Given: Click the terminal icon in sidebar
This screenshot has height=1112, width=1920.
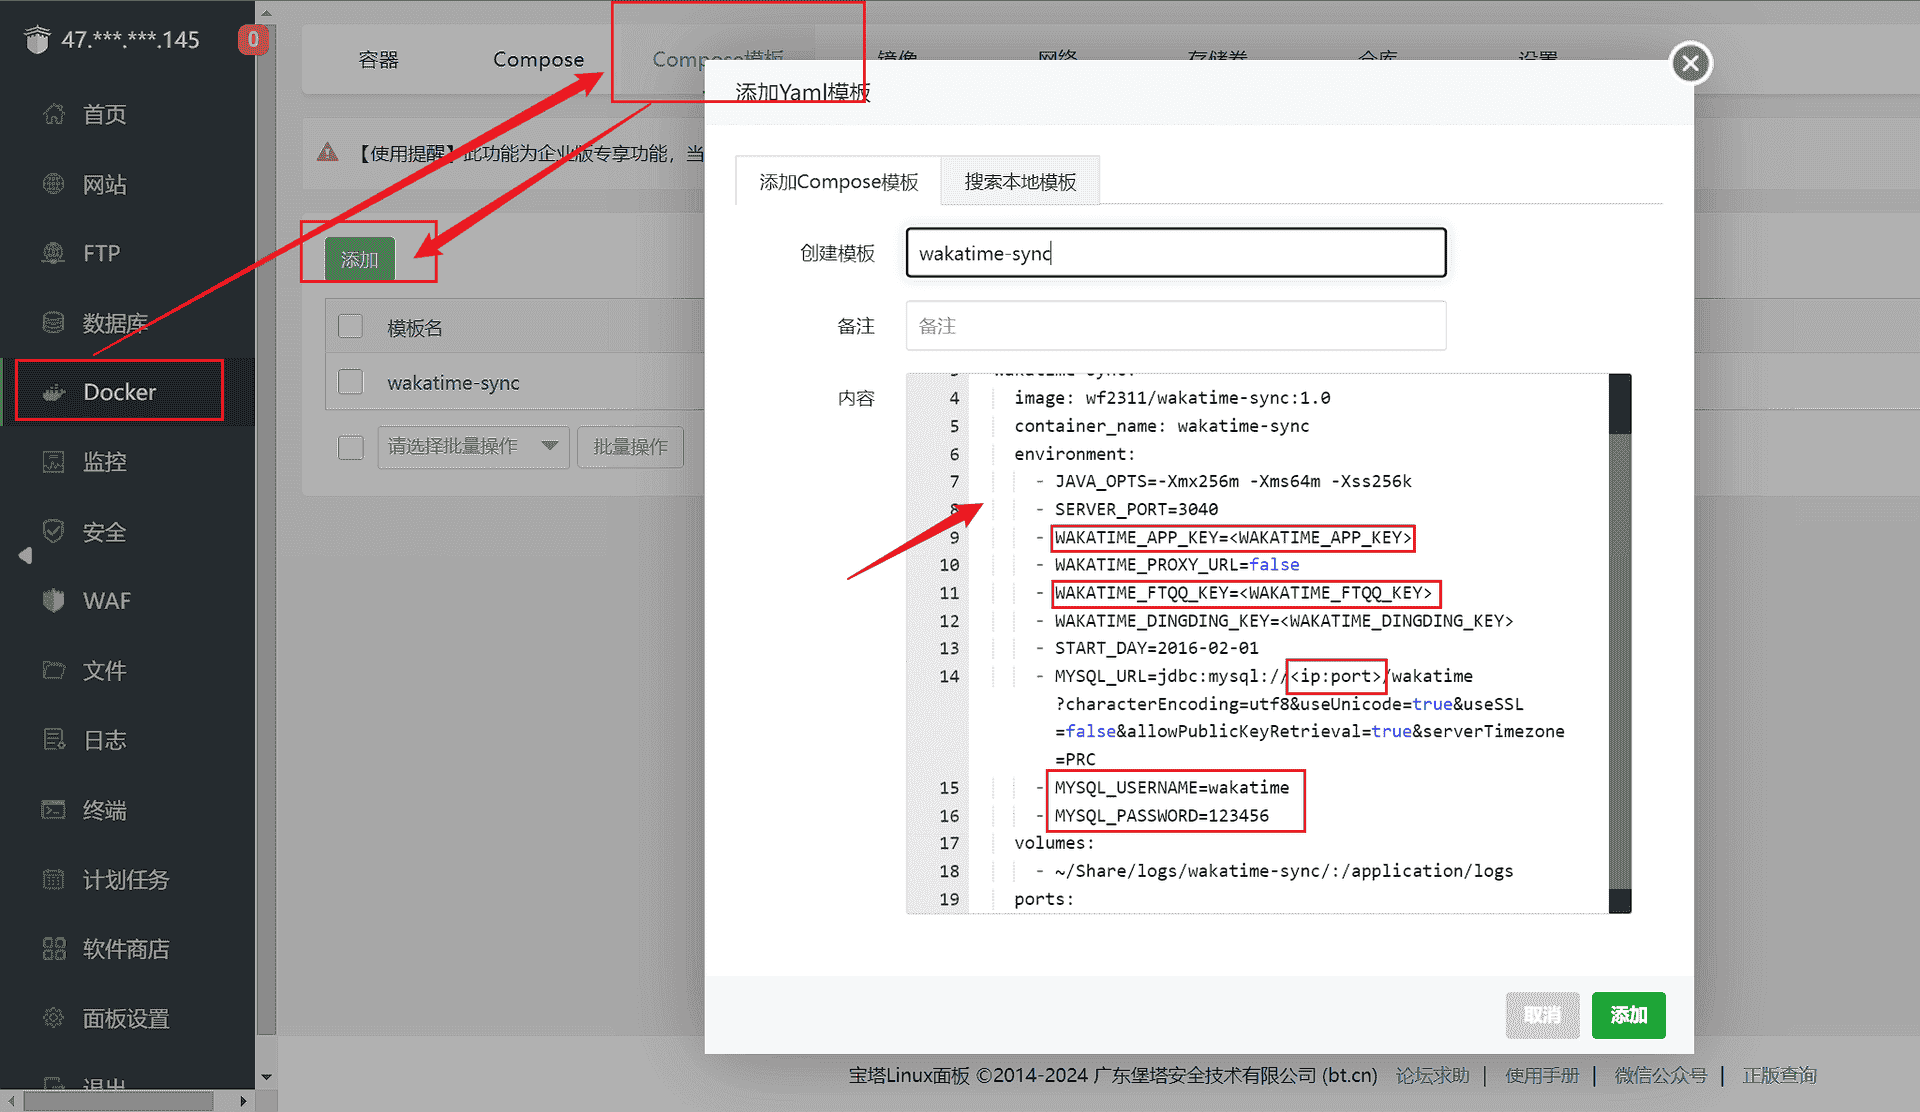Looking at the screenshot, I should (54, 809).
